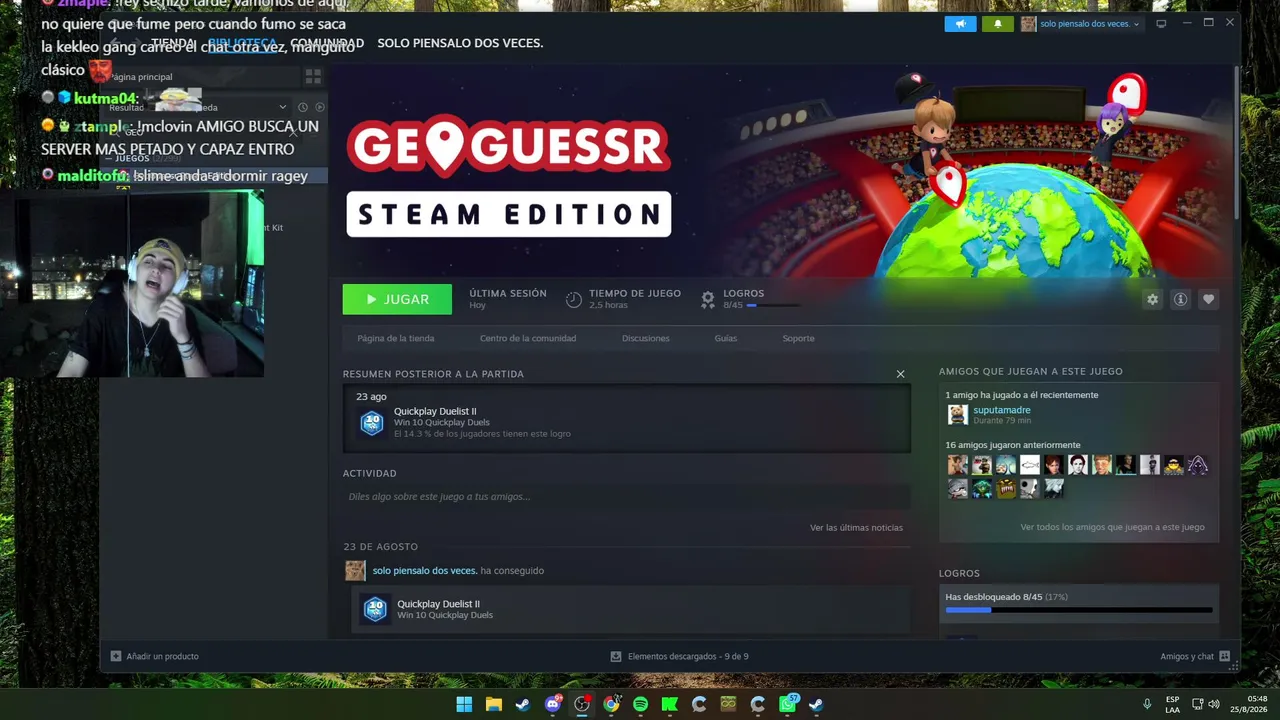Open the purple hooded-figure friend avatar
The height and width of the screenshot is (720, 1280).
[x=1198, y=465]
